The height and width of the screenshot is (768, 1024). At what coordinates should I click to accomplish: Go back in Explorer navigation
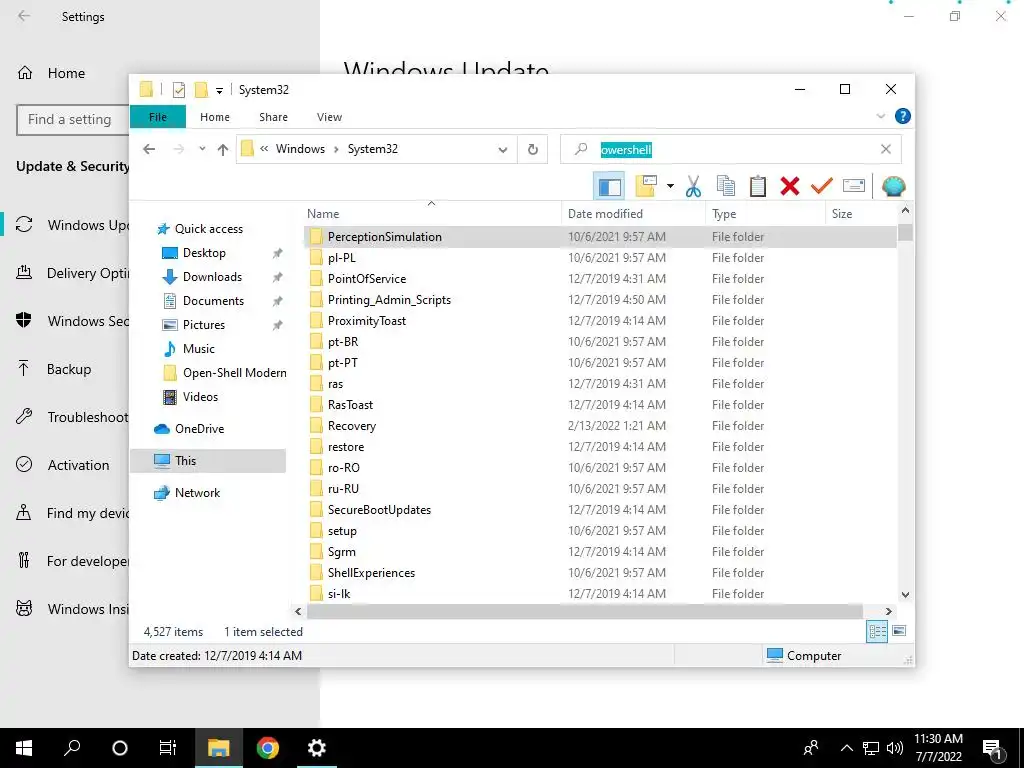[x=149, y=150]
